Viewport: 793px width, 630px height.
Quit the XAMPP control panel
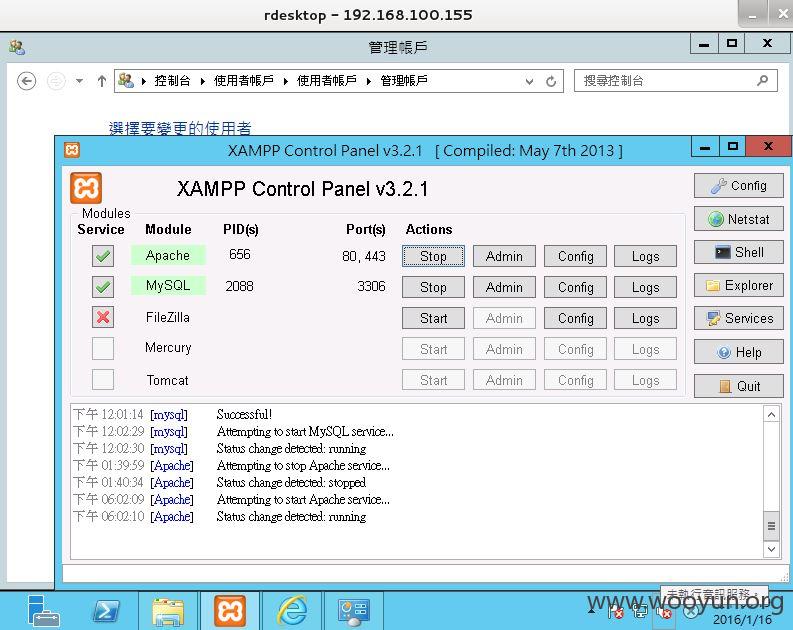point(738,386)
